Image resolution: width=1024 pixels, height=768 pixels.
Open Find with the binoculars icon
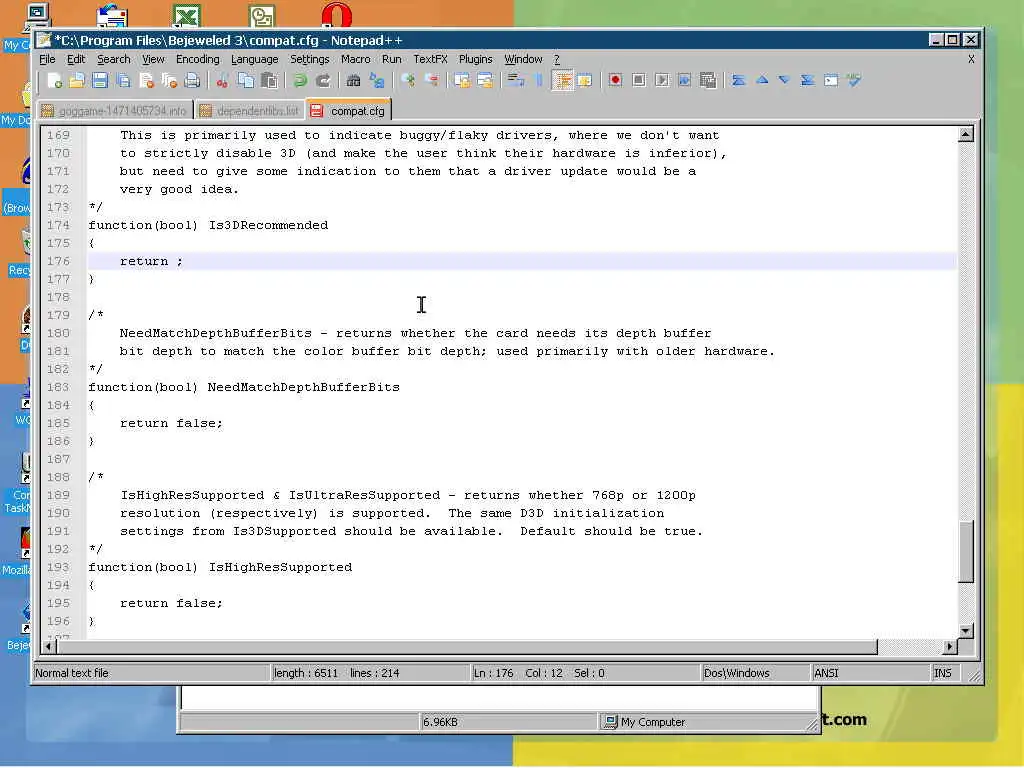pyautogui.click(x=353, y=80)
